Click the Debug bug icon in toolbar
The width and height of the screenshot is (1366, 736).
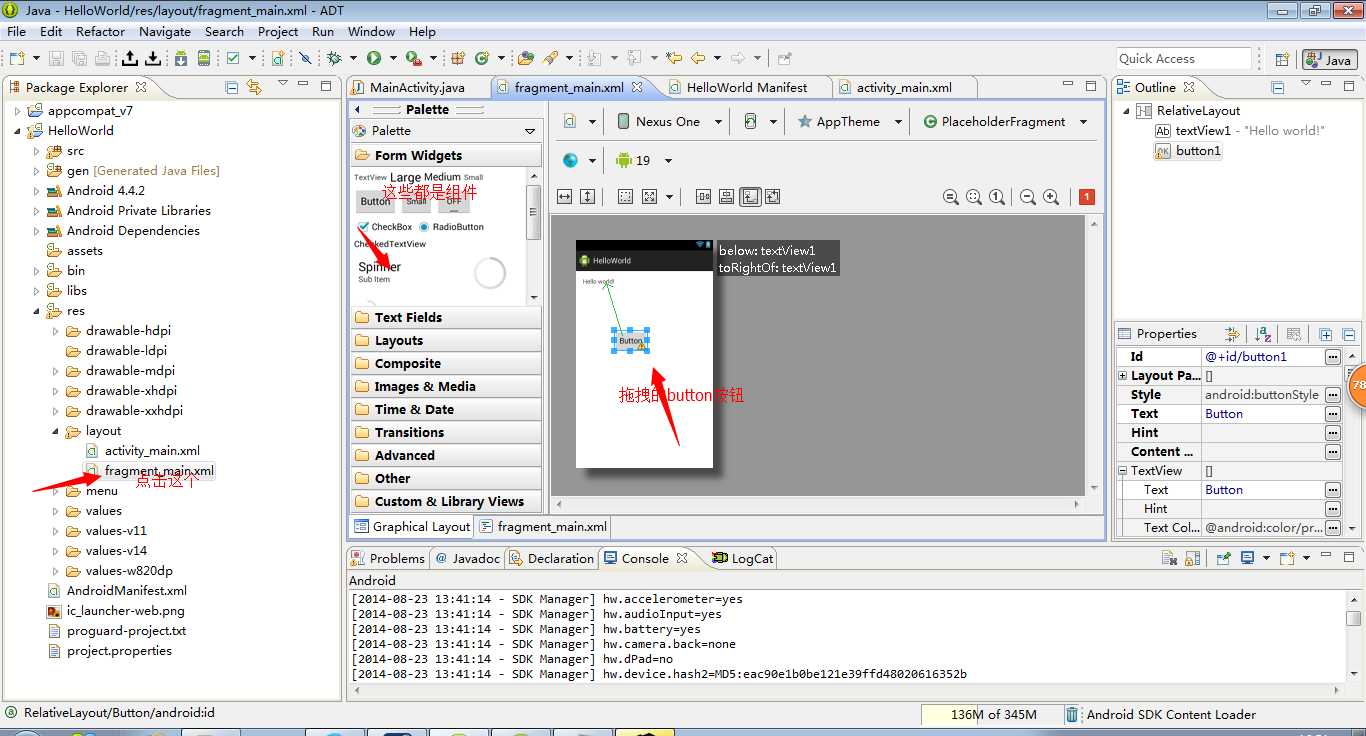point(334,58)
